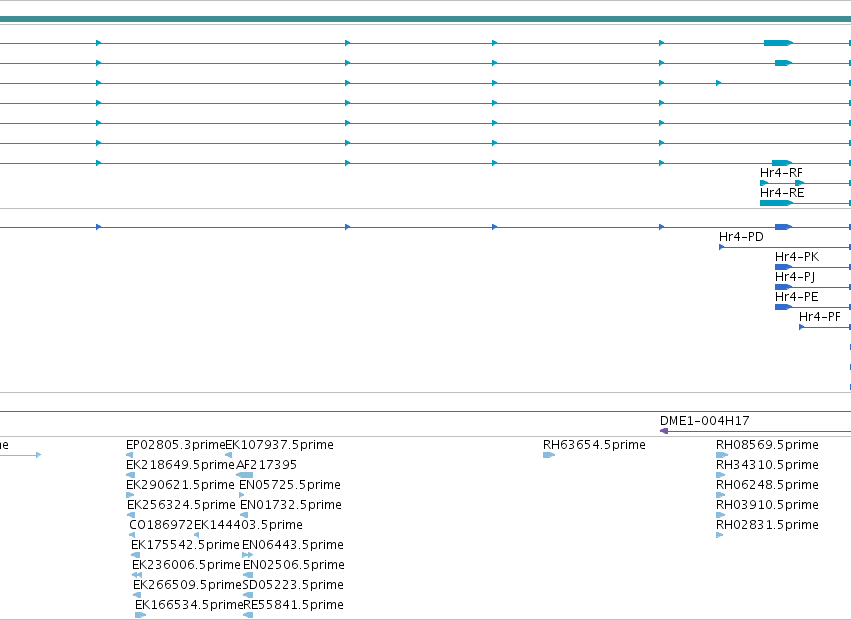Select the Hr4-RE transcript label

tap(782, 193)
